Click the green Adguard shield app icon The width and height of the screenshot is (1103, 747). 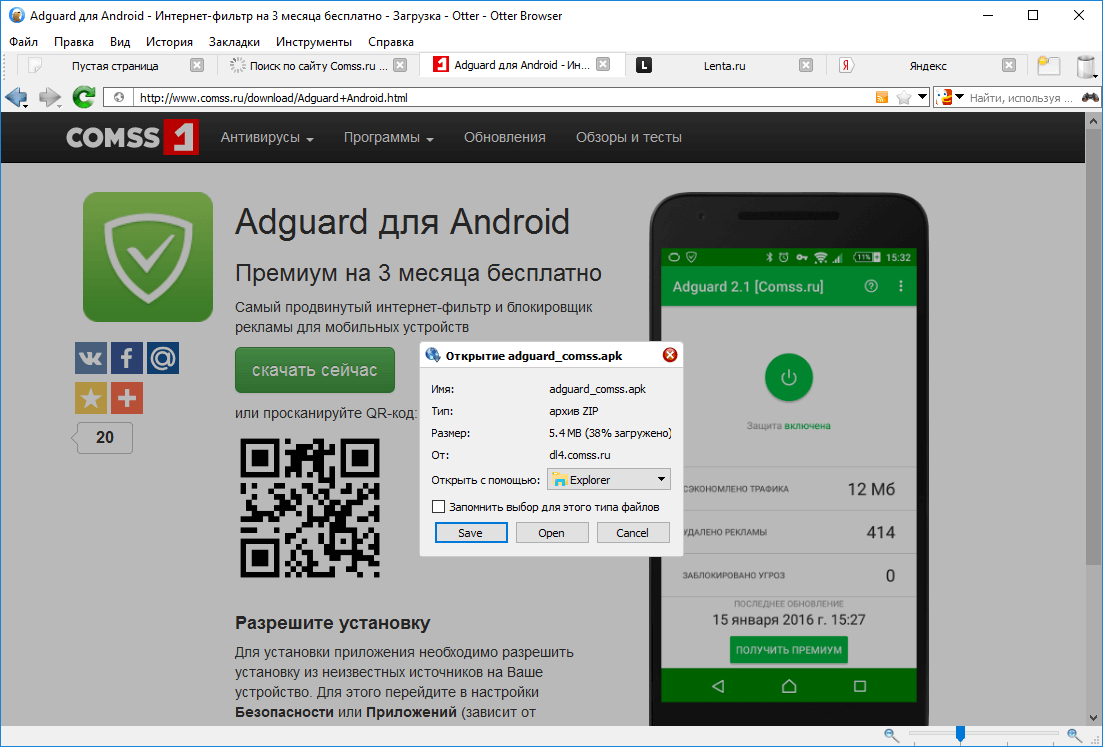coord(148,257)
